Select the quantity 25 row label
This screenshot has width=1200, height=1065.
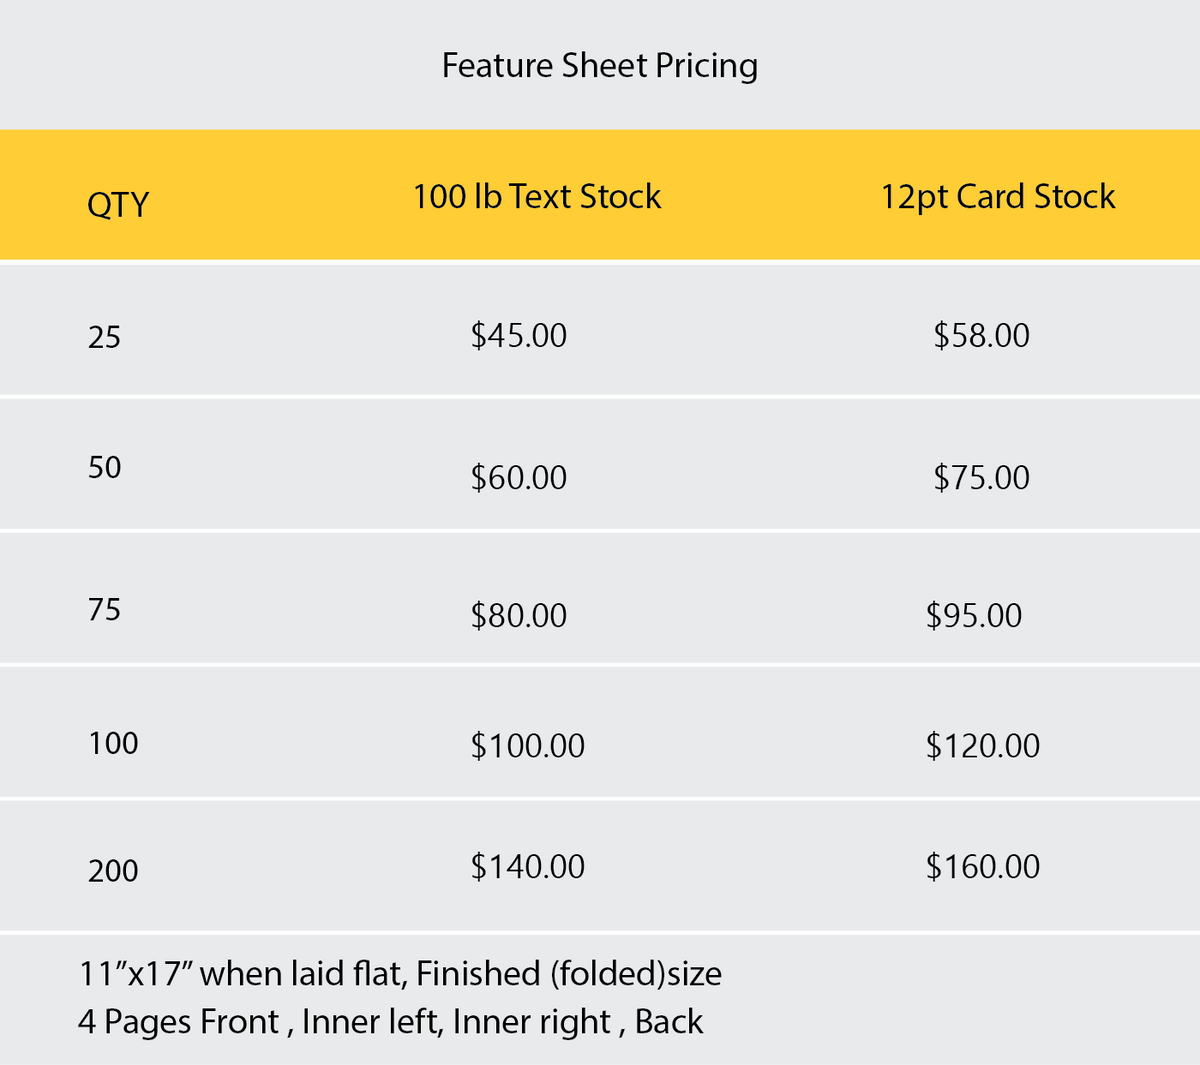pos(104,338)
